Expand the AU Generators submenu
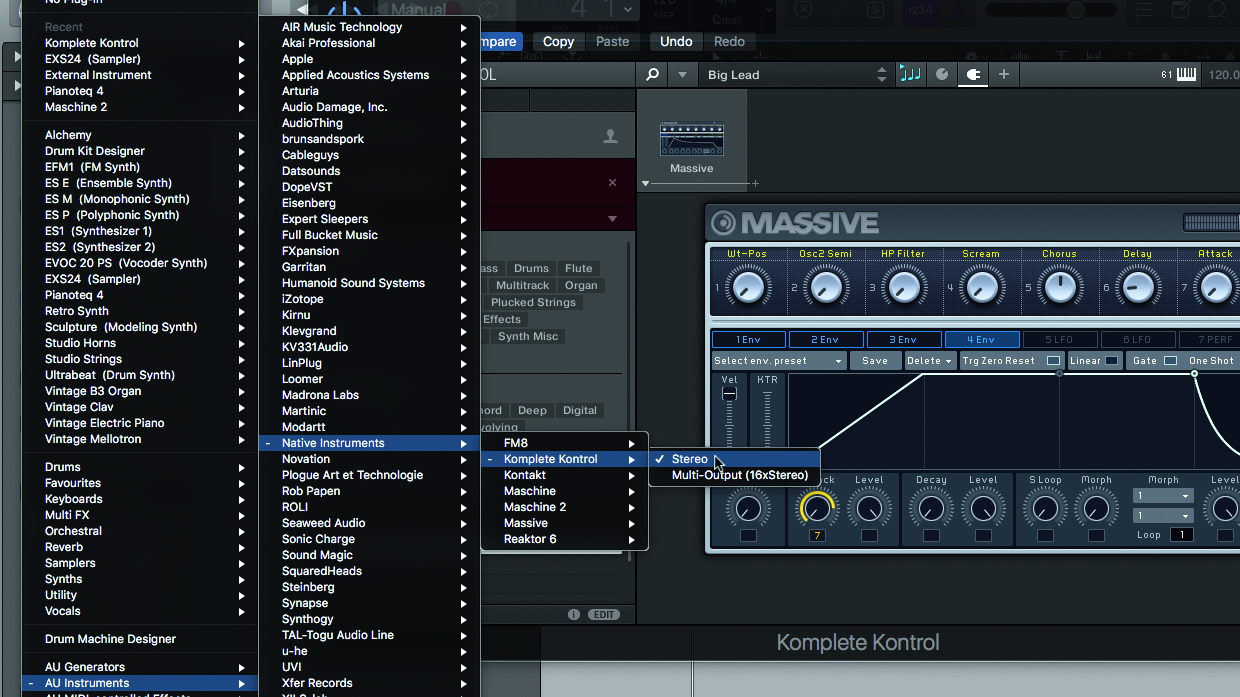The width and height of the screenshot is (1240, 697). click(140, 667)
